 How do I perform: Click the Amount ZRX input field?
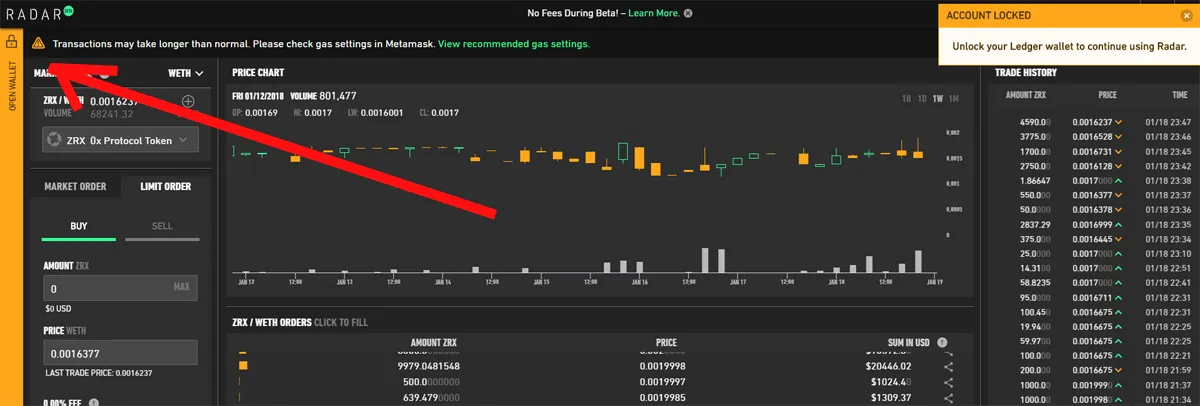coord(120,288)
